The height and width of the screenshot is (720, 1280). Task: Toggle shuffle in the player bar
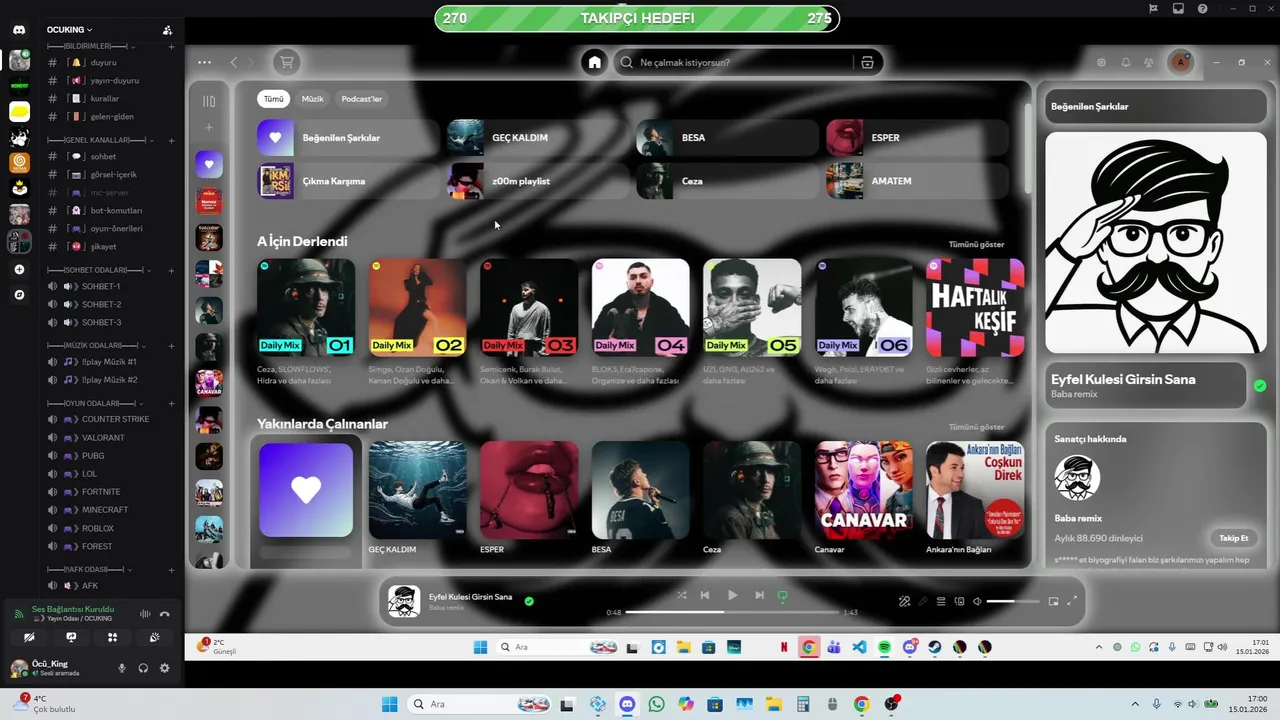[x=681, y=595]
